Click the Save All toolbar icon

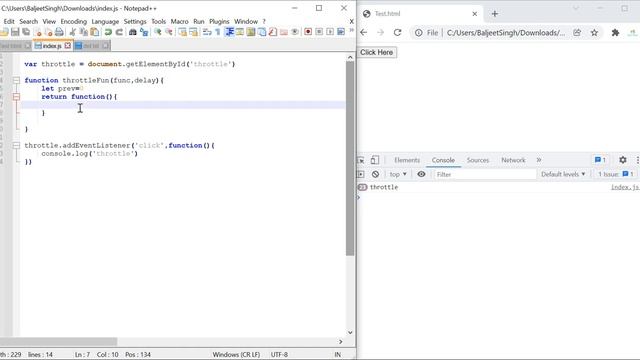[26, 32]
